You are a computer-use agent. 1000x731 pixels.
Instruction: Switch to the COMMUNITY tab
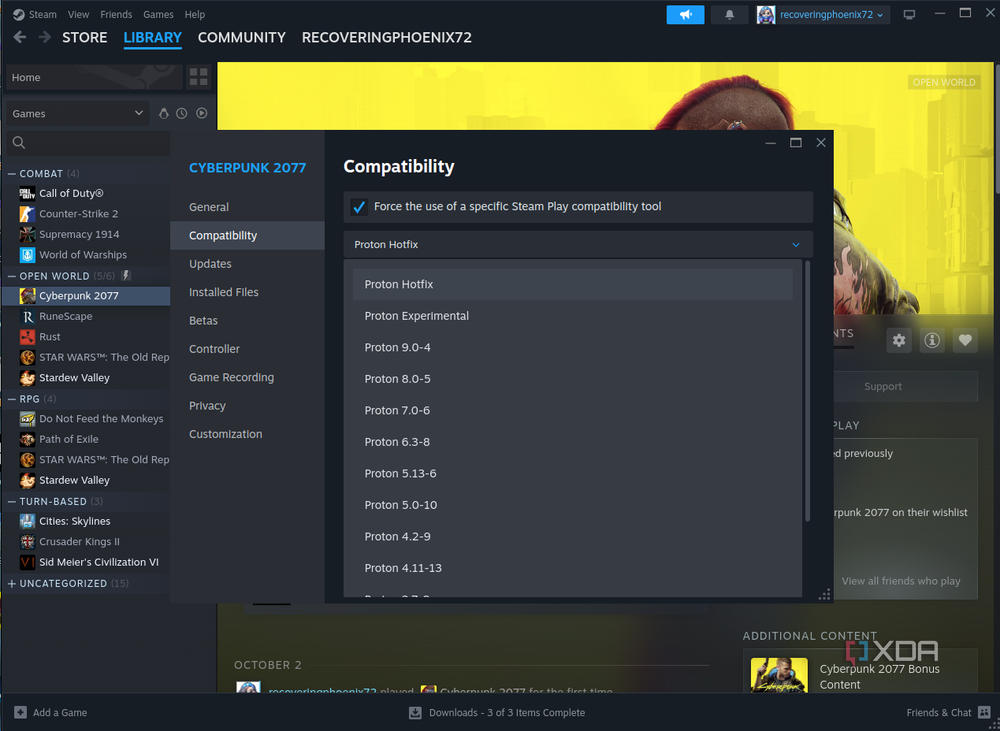(x=242, y=37)
